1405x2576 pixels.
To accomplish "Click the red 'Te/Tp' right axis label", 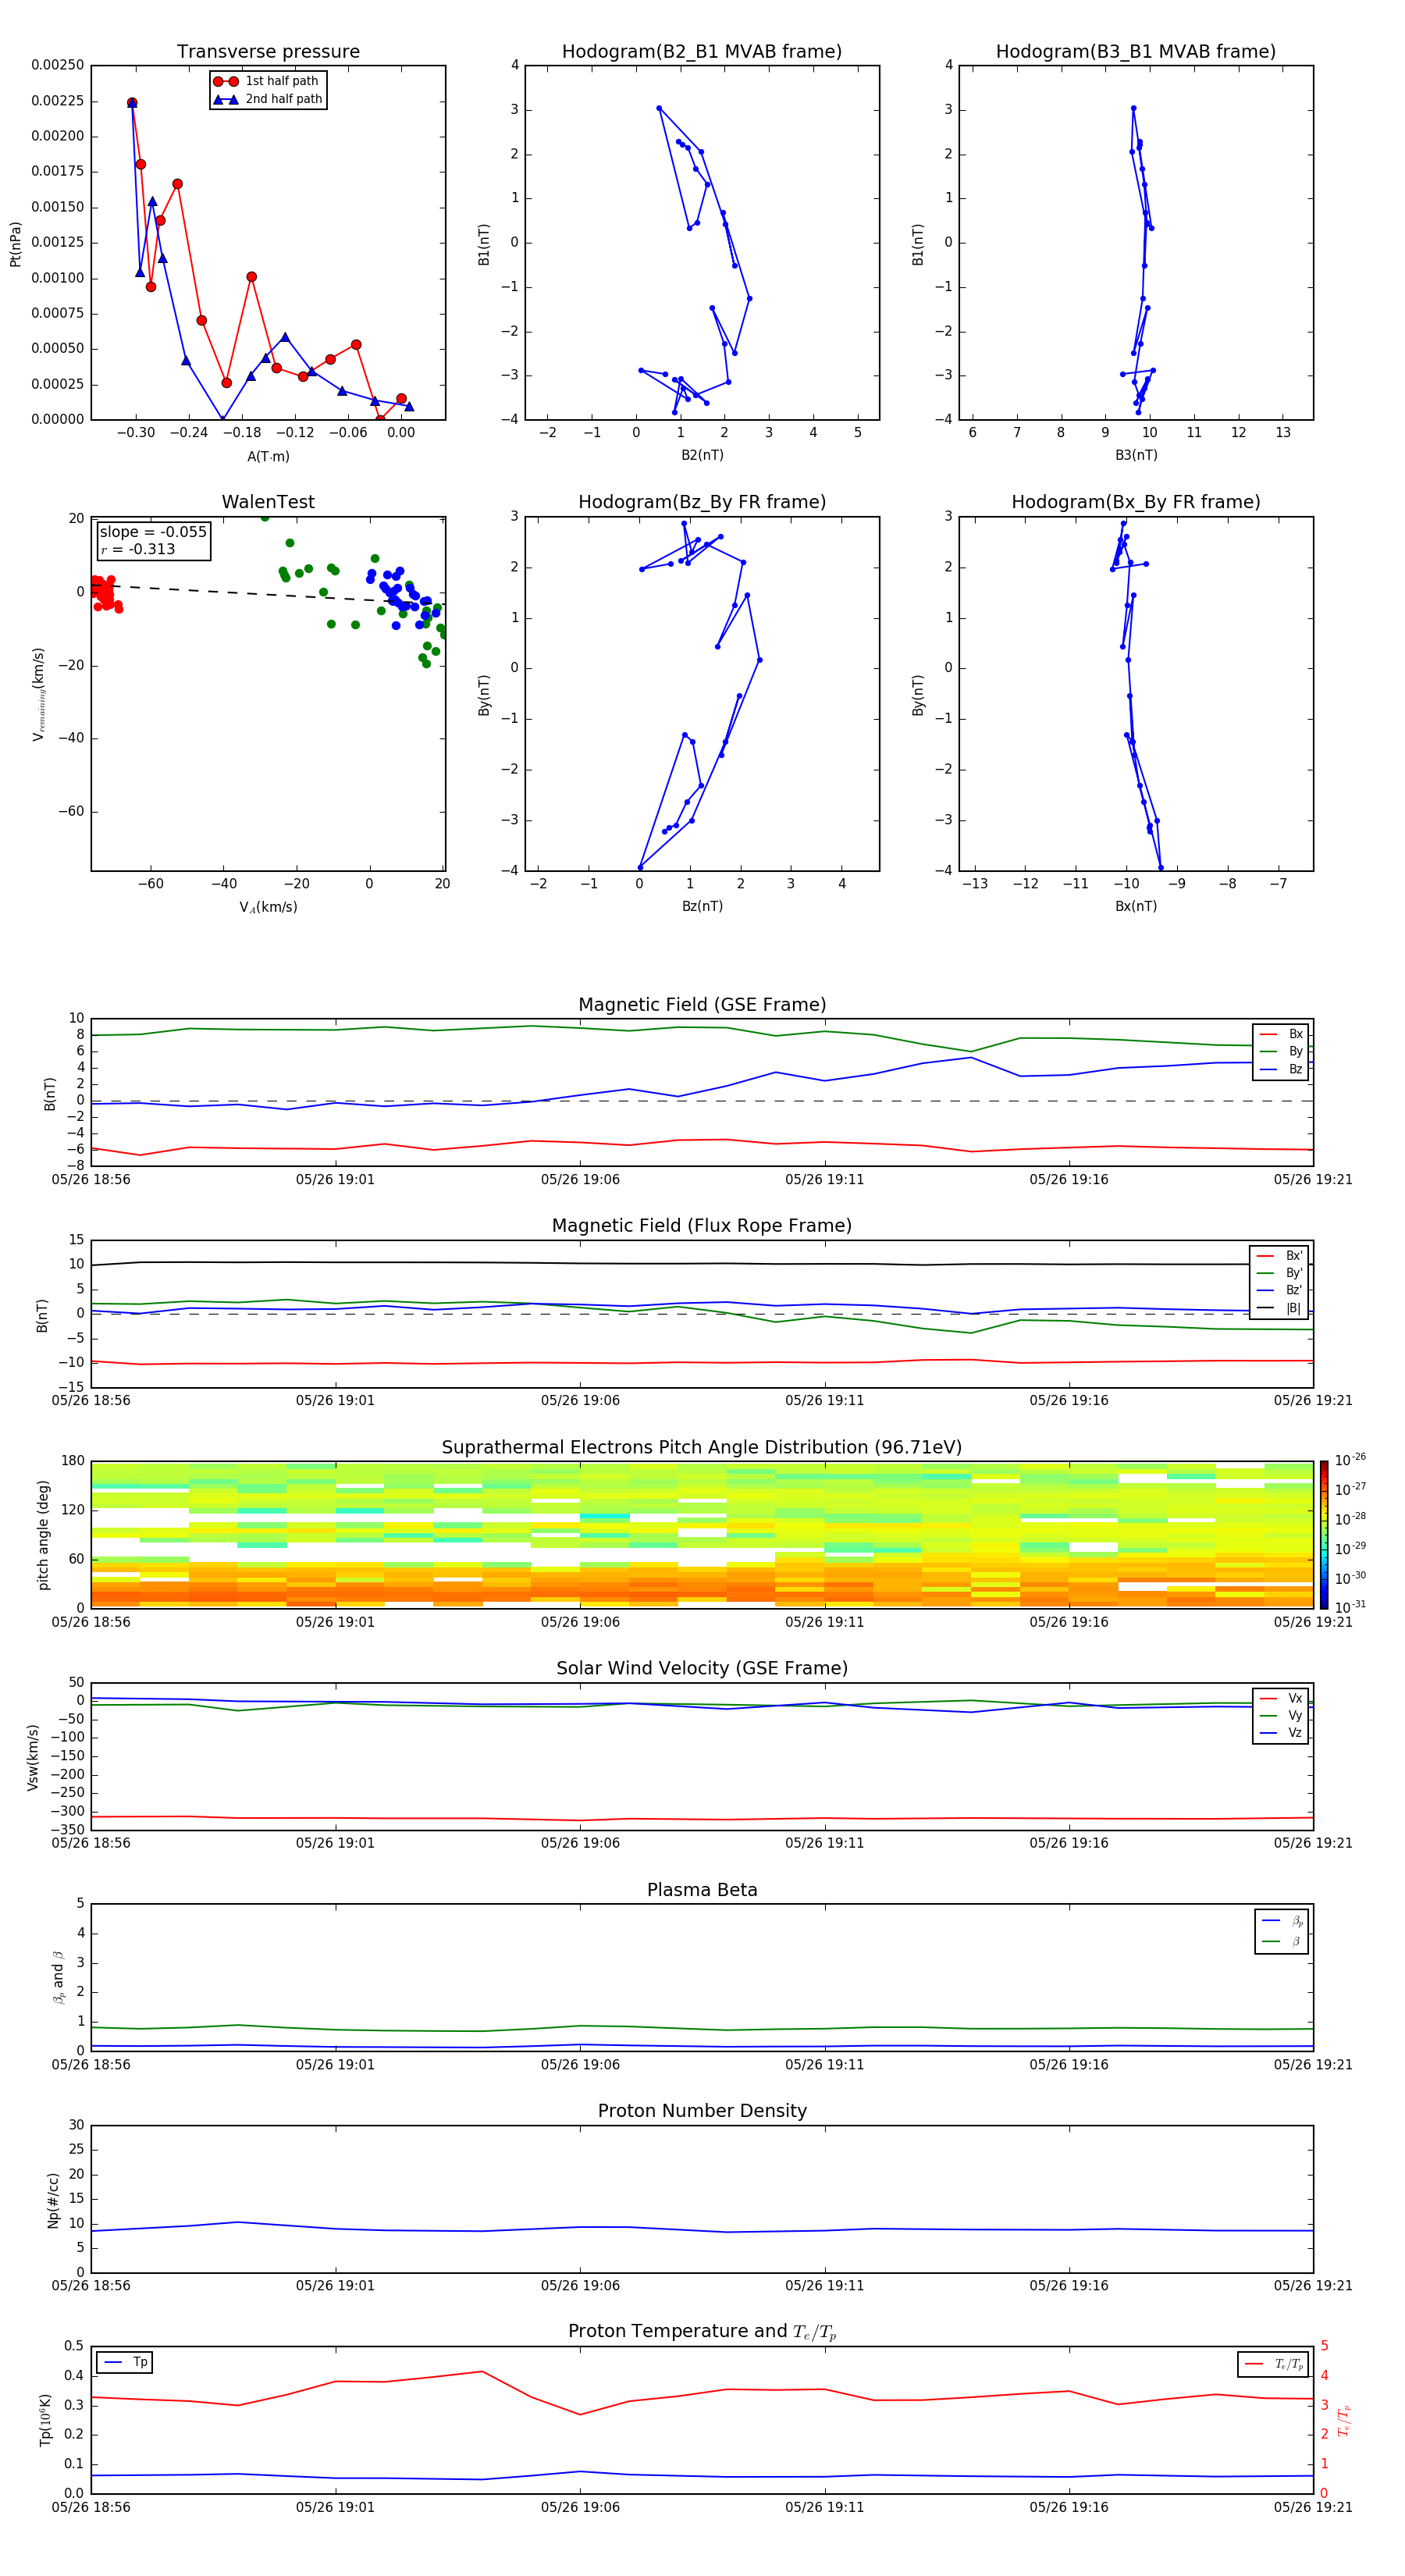I will click(x=1344, y=2420).
